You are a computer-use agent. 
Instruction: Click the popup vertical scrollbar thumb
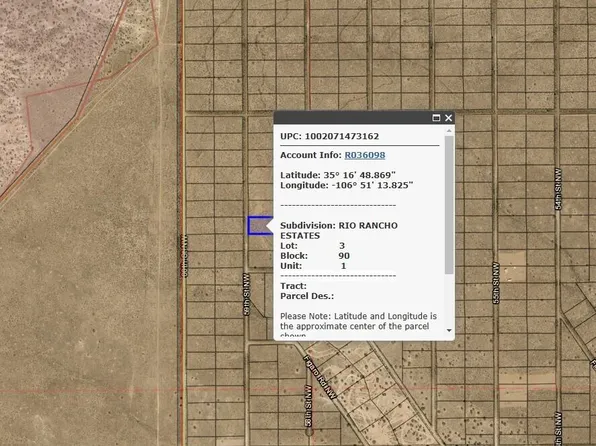coord(449,205)
